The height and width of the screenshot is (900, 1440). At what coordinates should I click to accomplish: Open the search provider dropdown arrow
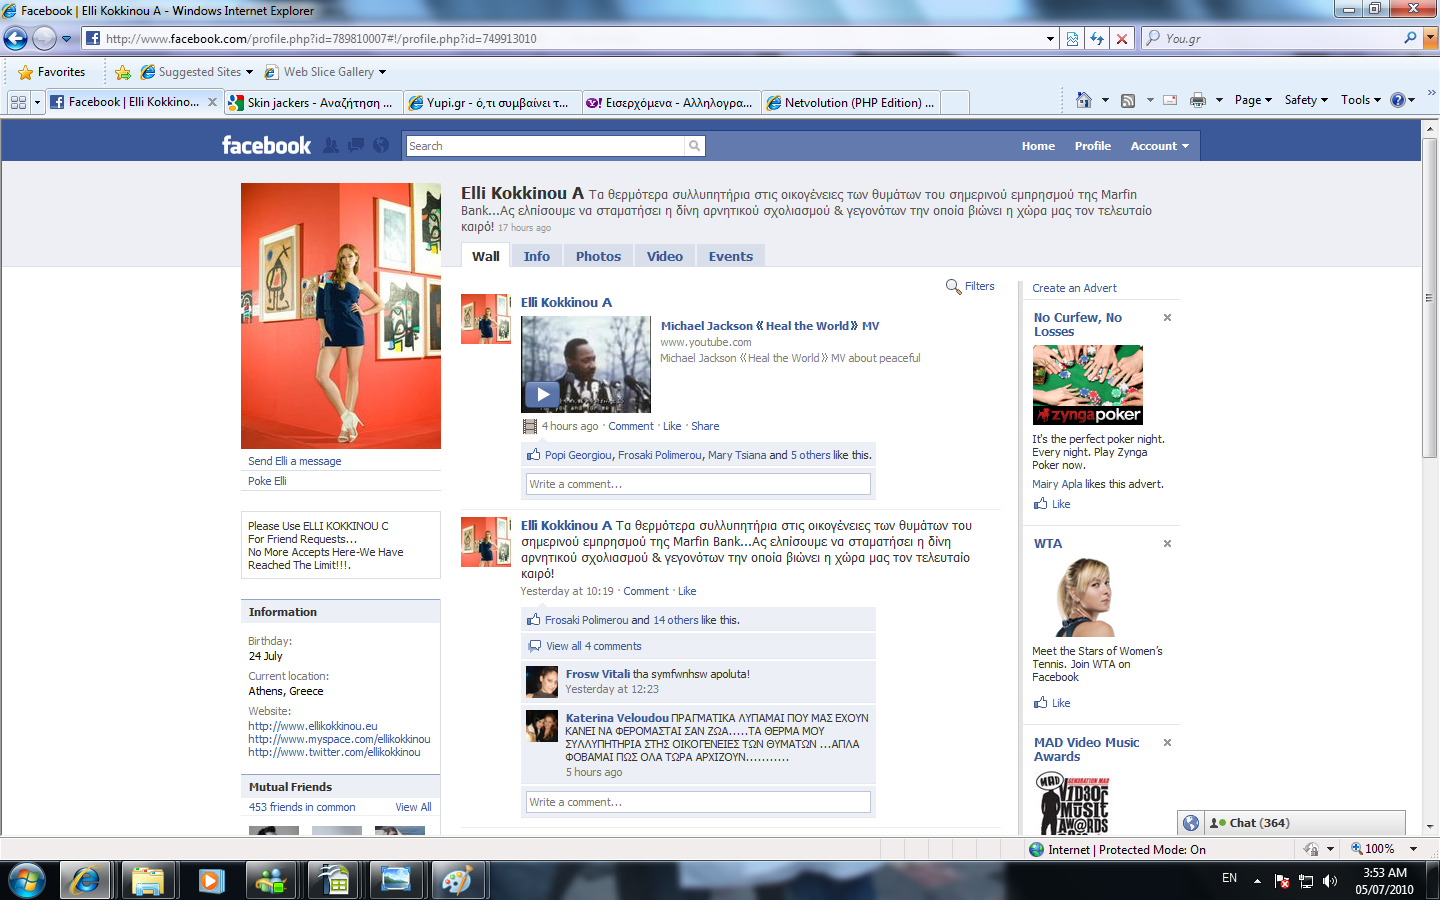pyautogui.click(x=1430, y=38)
